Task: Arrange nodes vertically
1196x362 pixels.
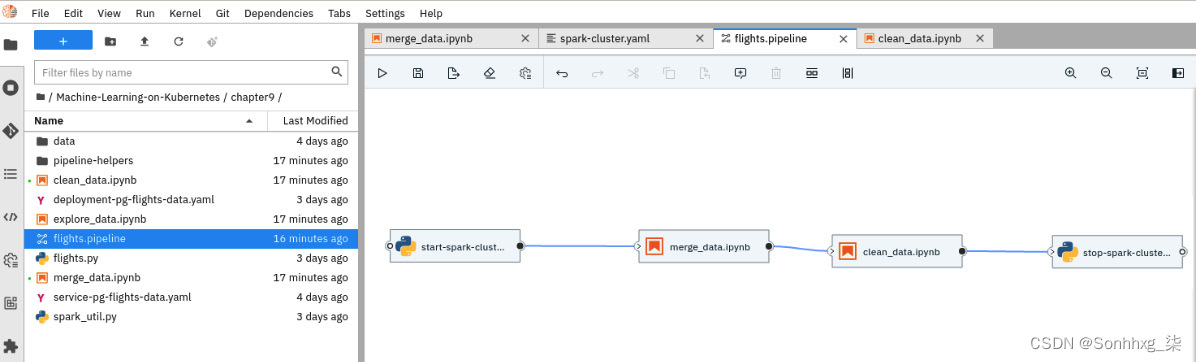Action: click(847, 73)
